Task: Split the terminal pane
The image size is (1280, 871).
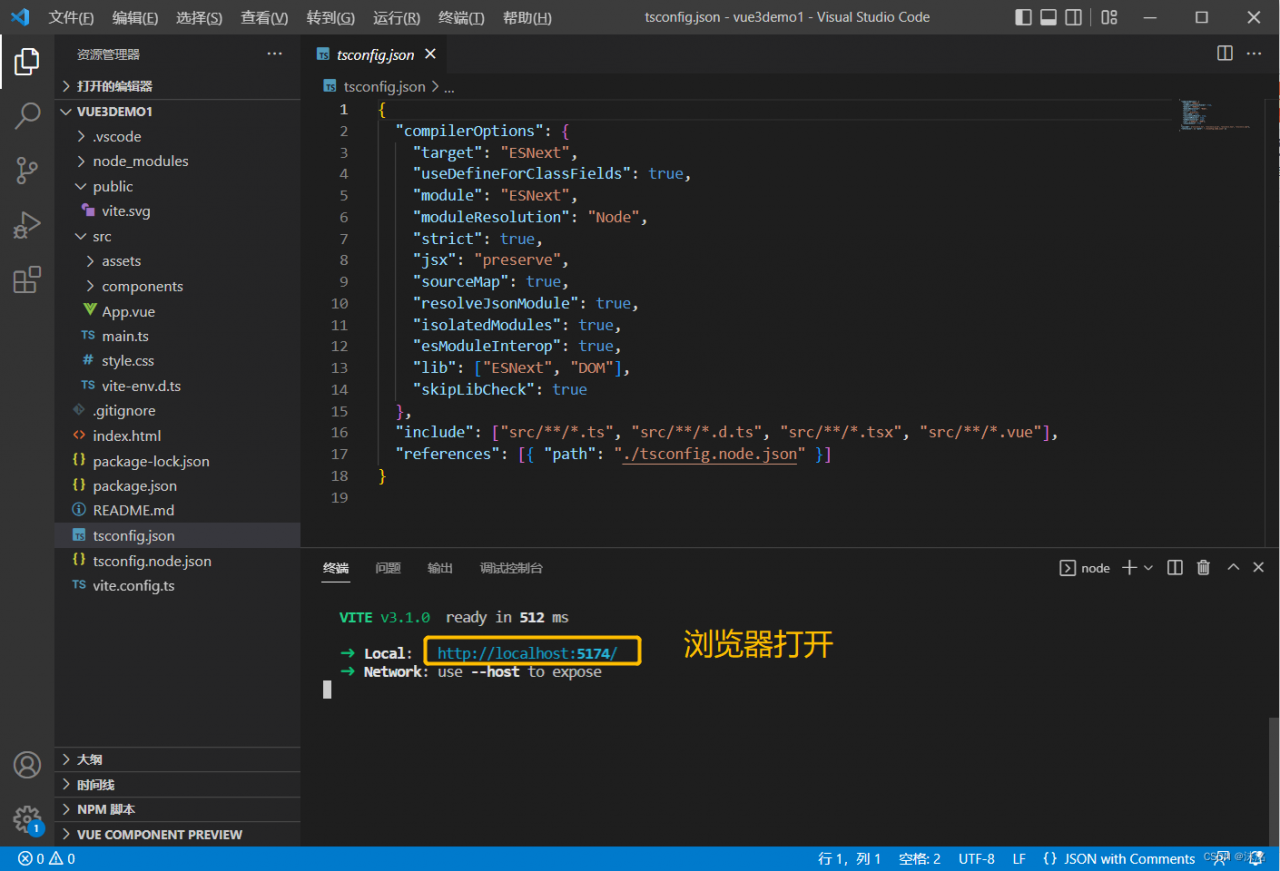Action: click(x=1175, y=567)
